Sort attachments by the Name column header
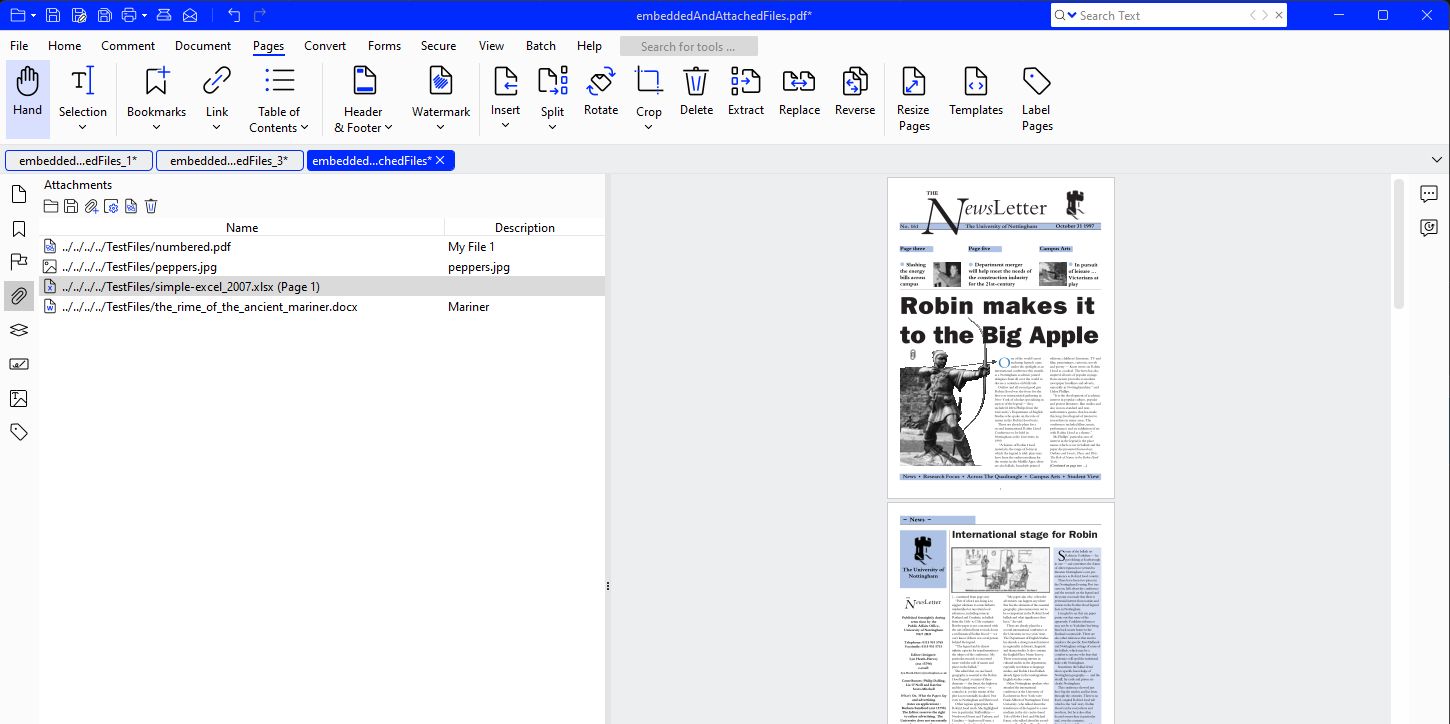The image size is (1450, 724). coord(242,227)
